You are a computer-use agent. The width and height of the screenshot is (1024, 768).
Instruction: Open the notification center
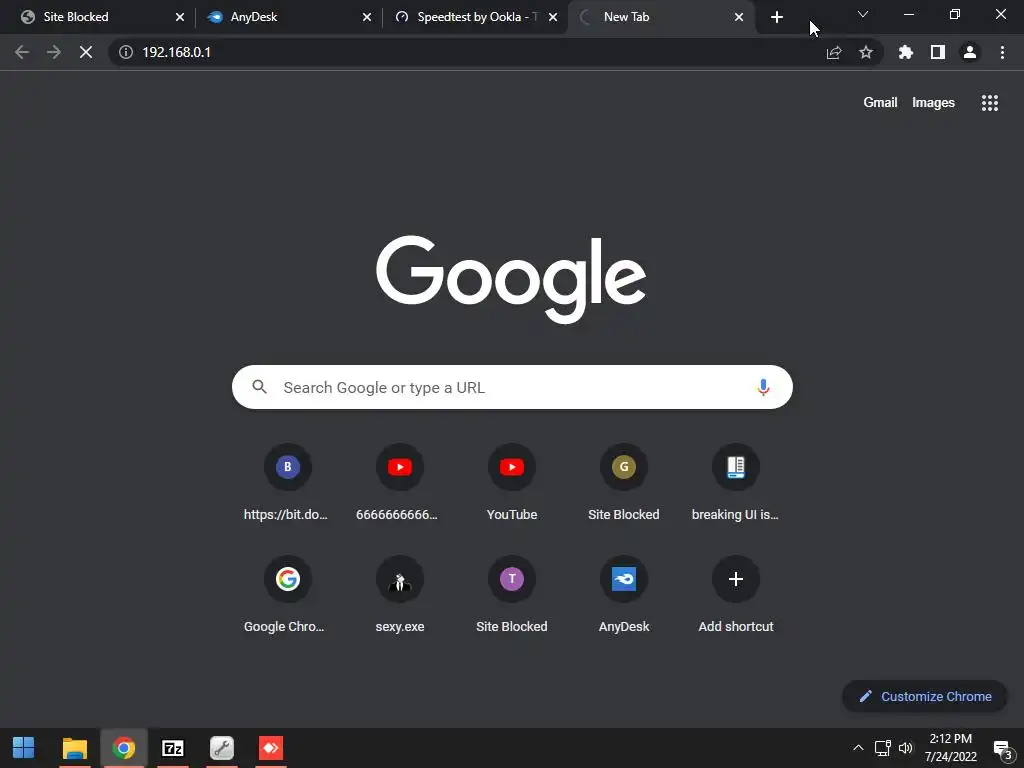tap(1002, 750)
